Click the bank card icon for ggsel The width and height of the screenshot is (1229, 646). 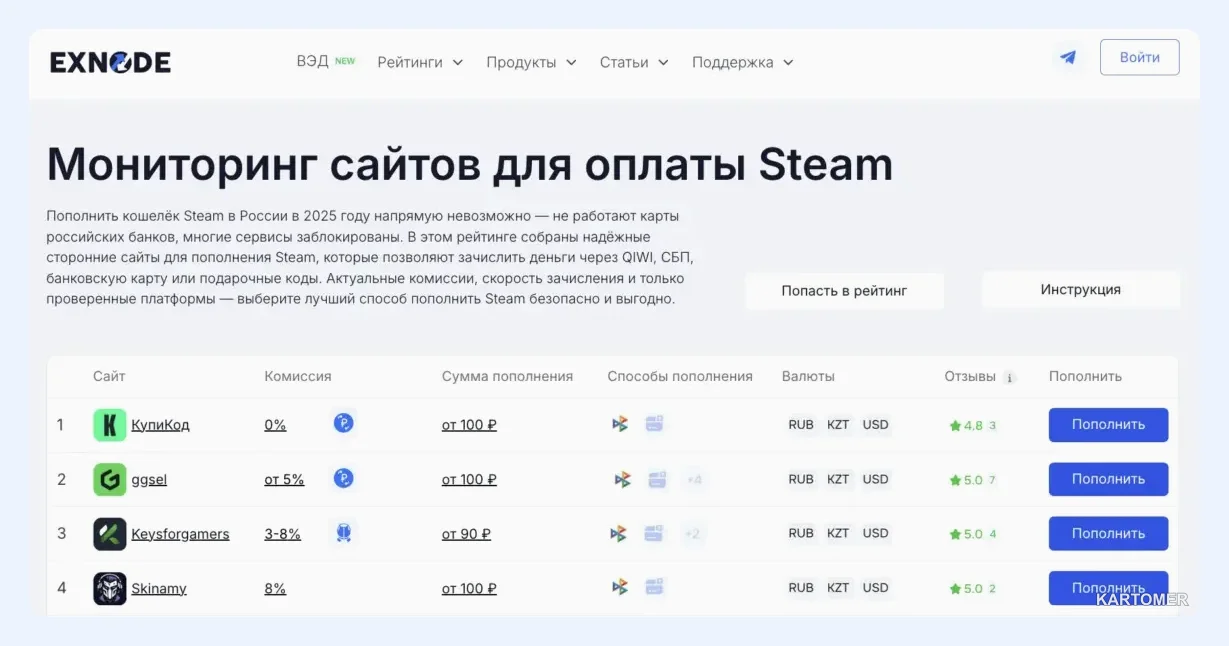tap(657, 480)
